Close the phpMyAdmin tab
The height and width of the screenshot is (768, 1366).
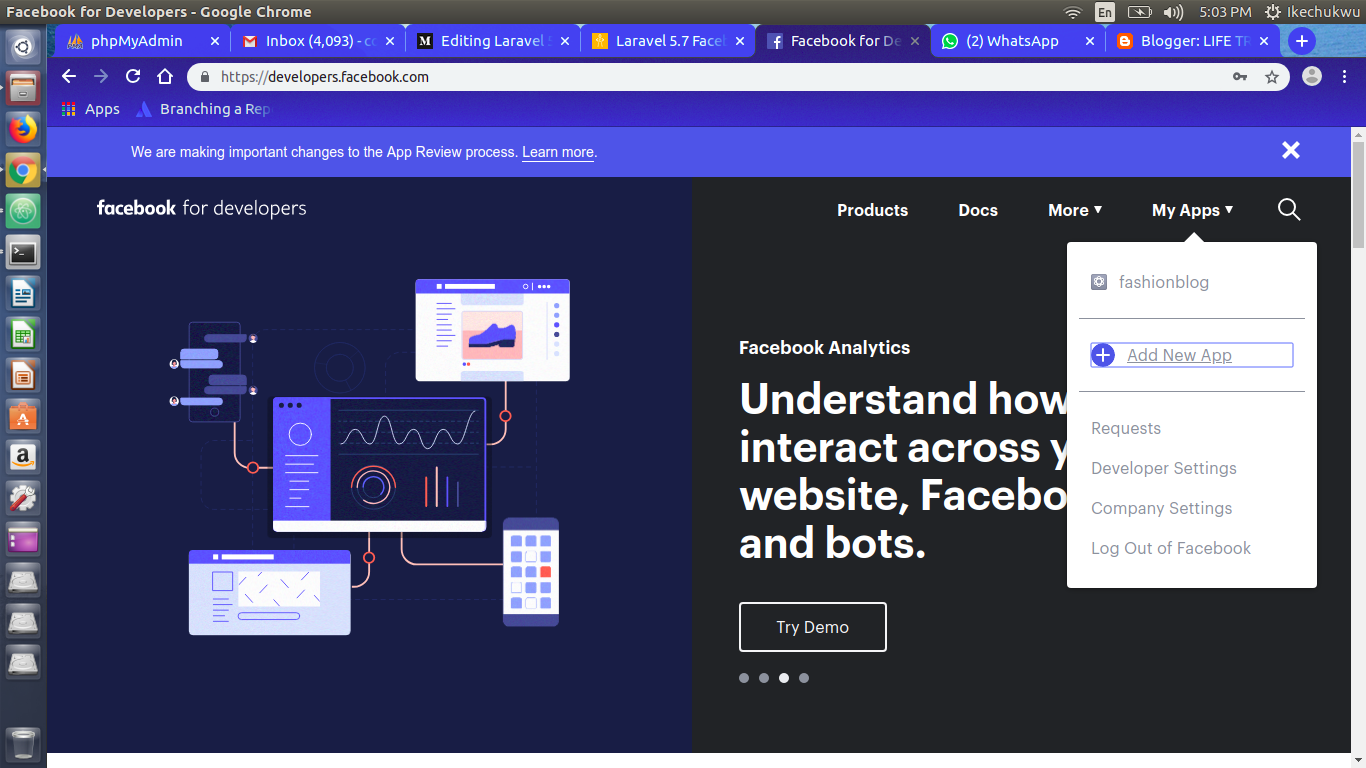point(215,41)
